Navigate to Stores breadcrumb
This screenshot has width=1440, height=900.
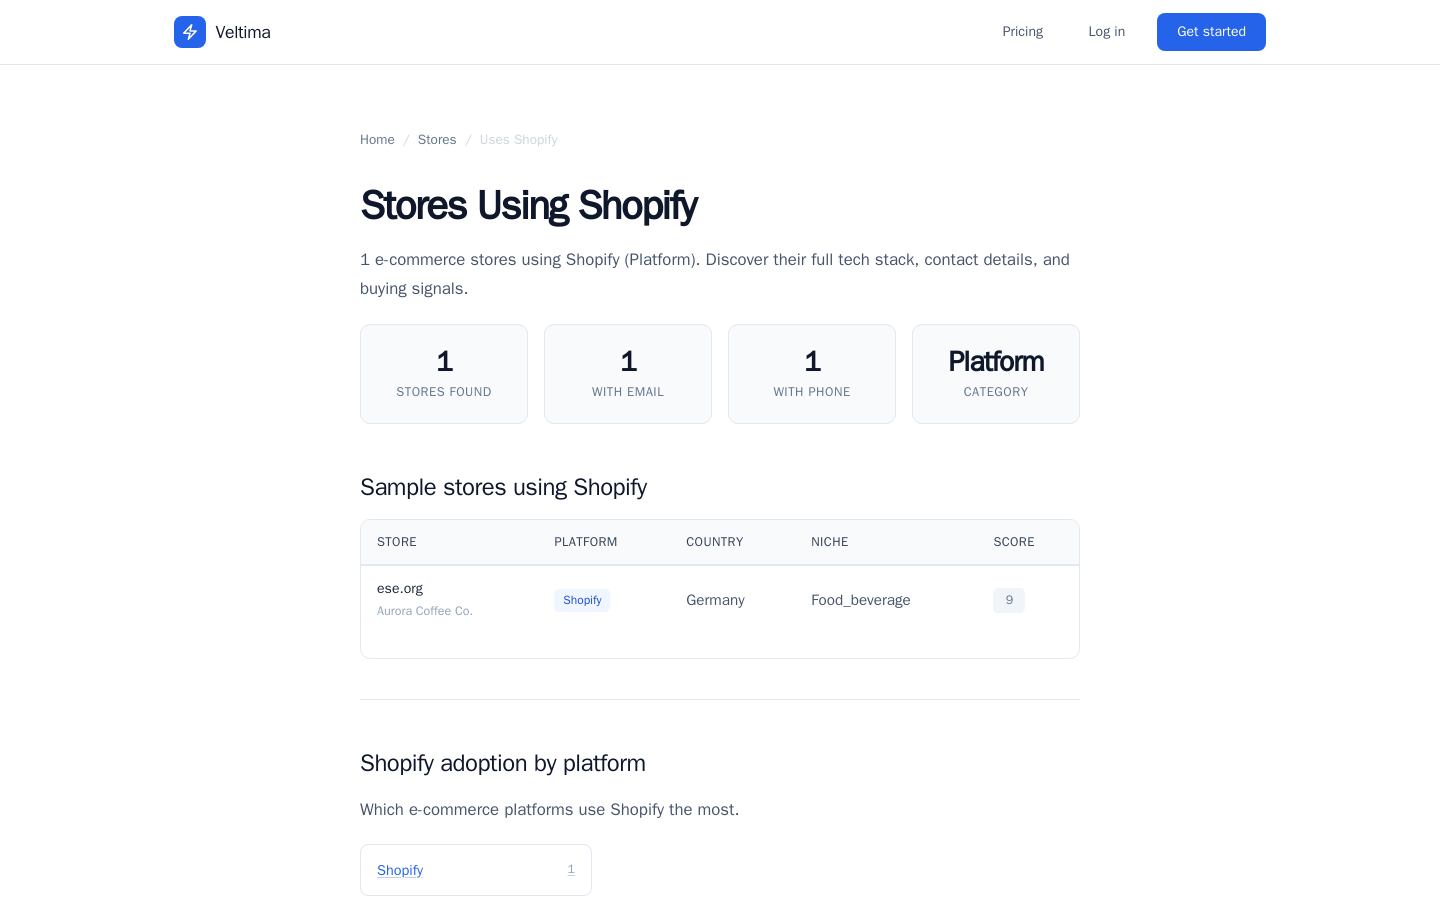[x=437, y=140]
